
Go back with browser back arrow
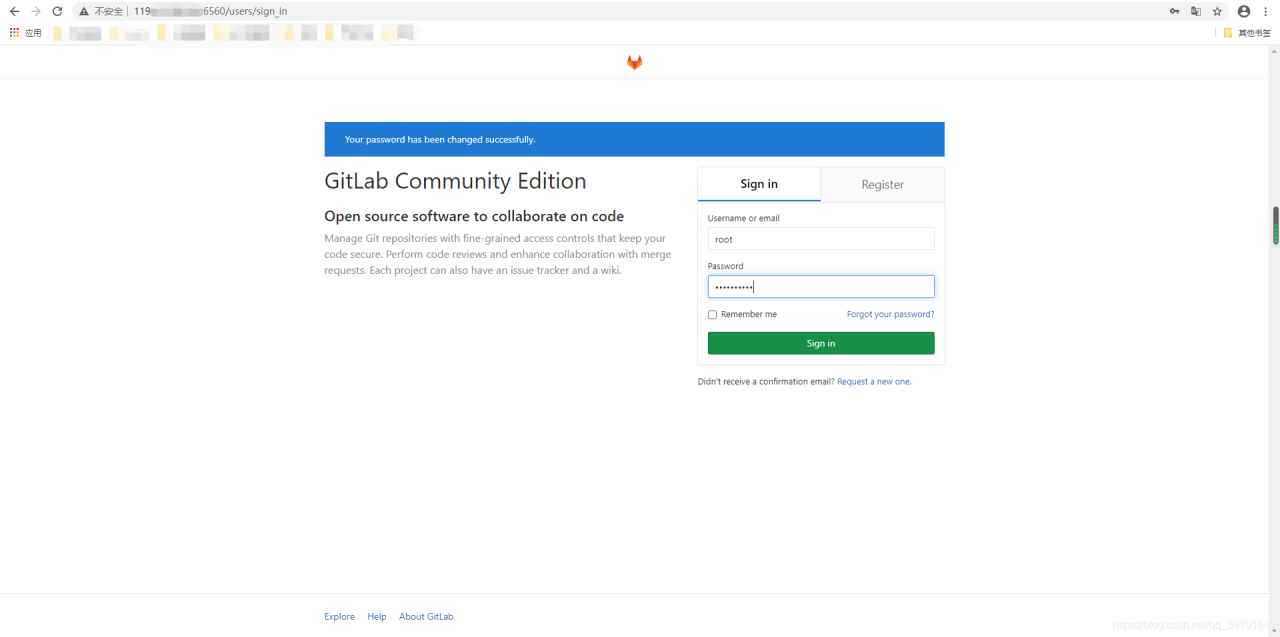(x=14, y=11)
